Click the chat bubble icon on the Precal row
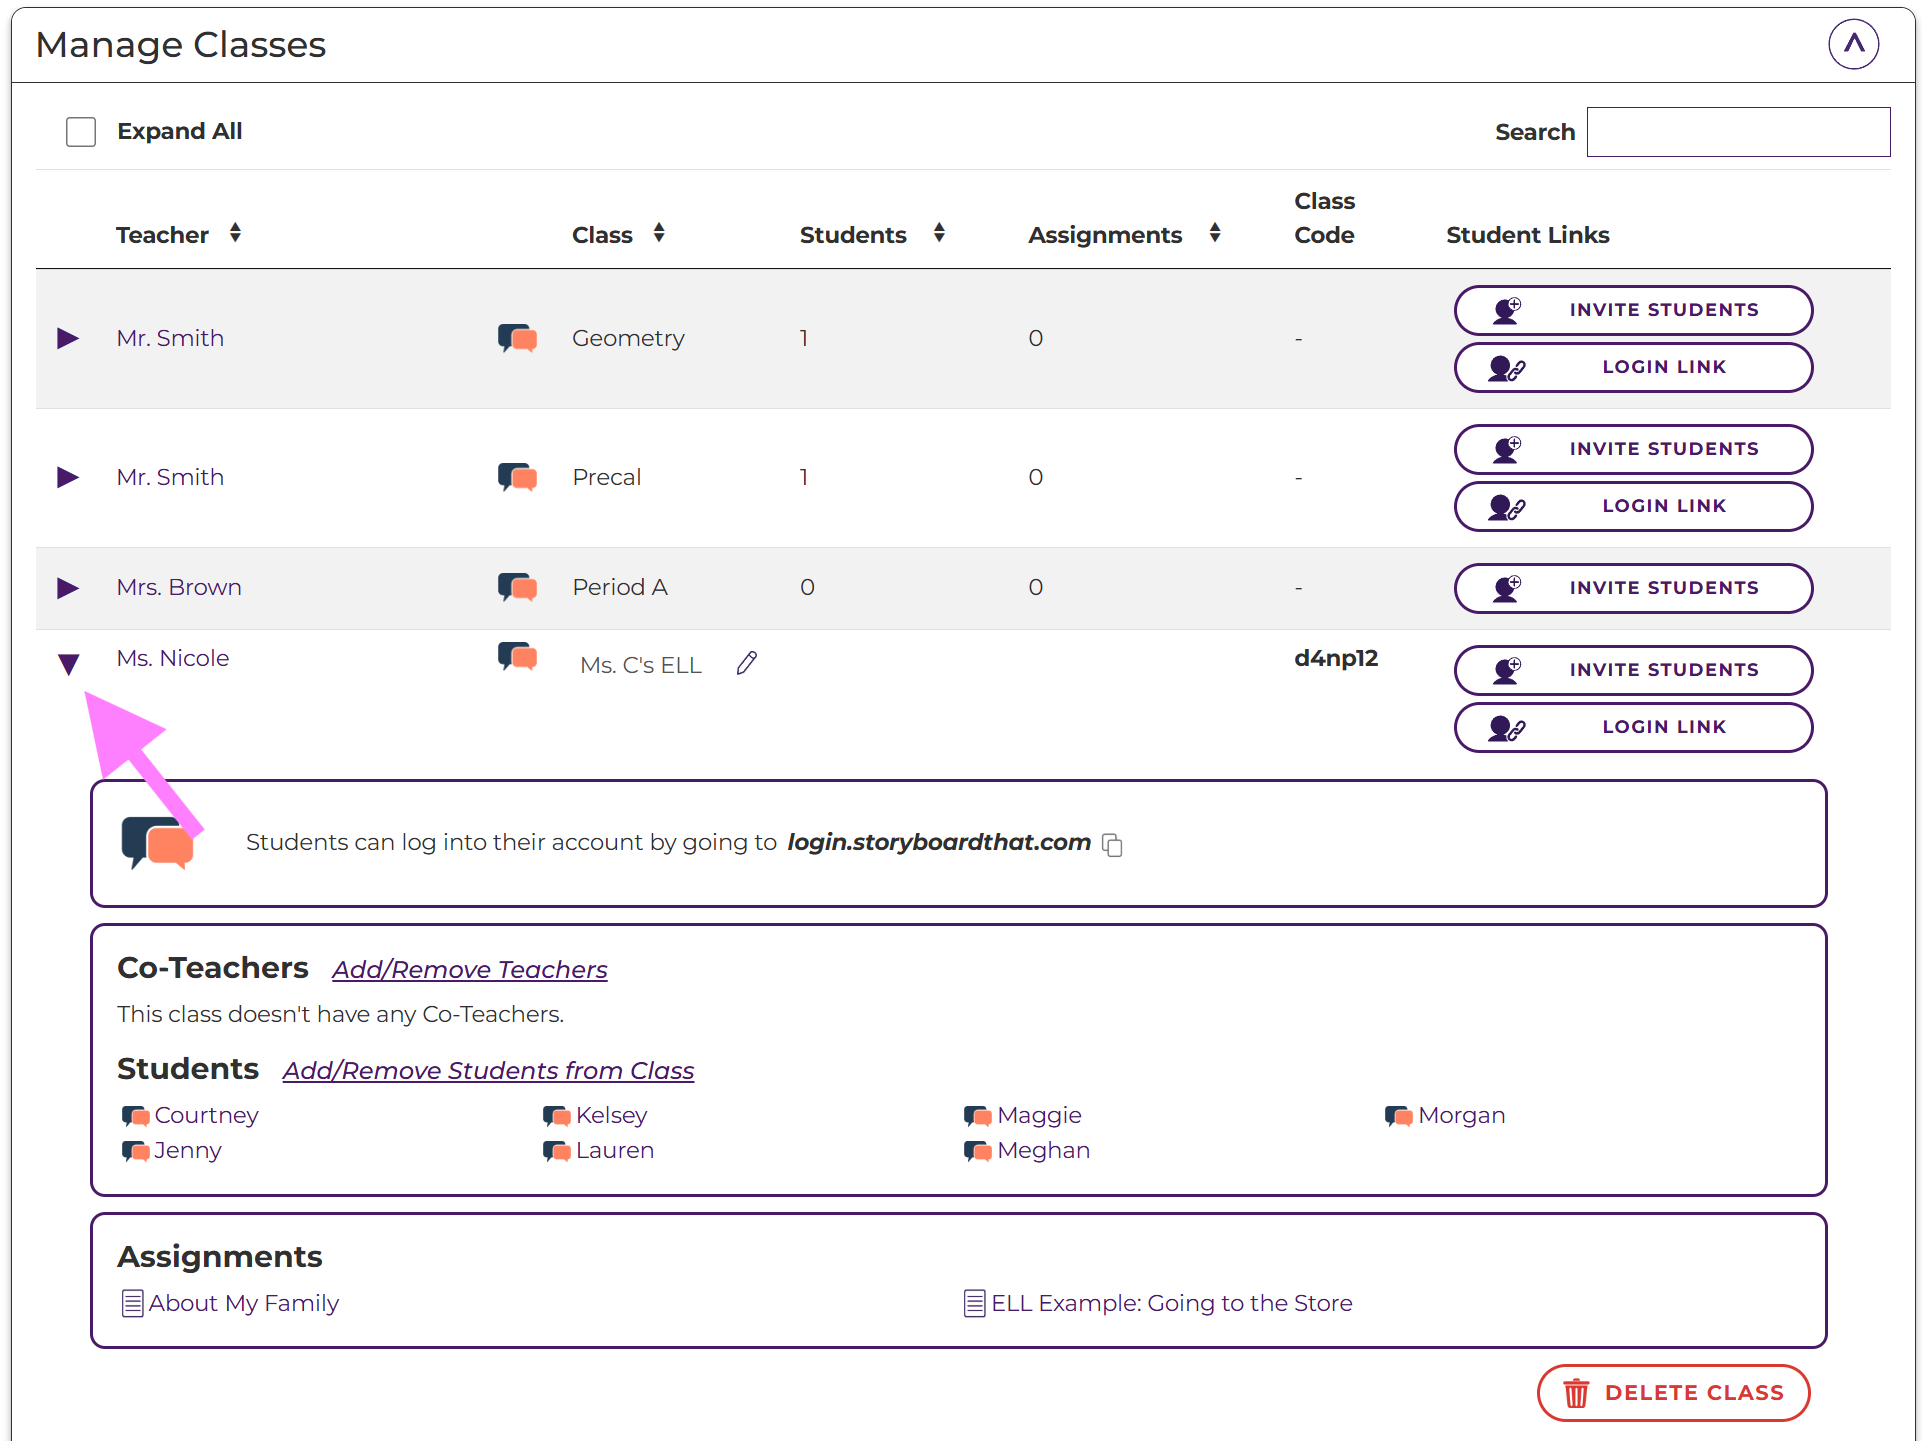 pyautogui.click(x=517, y=477)
